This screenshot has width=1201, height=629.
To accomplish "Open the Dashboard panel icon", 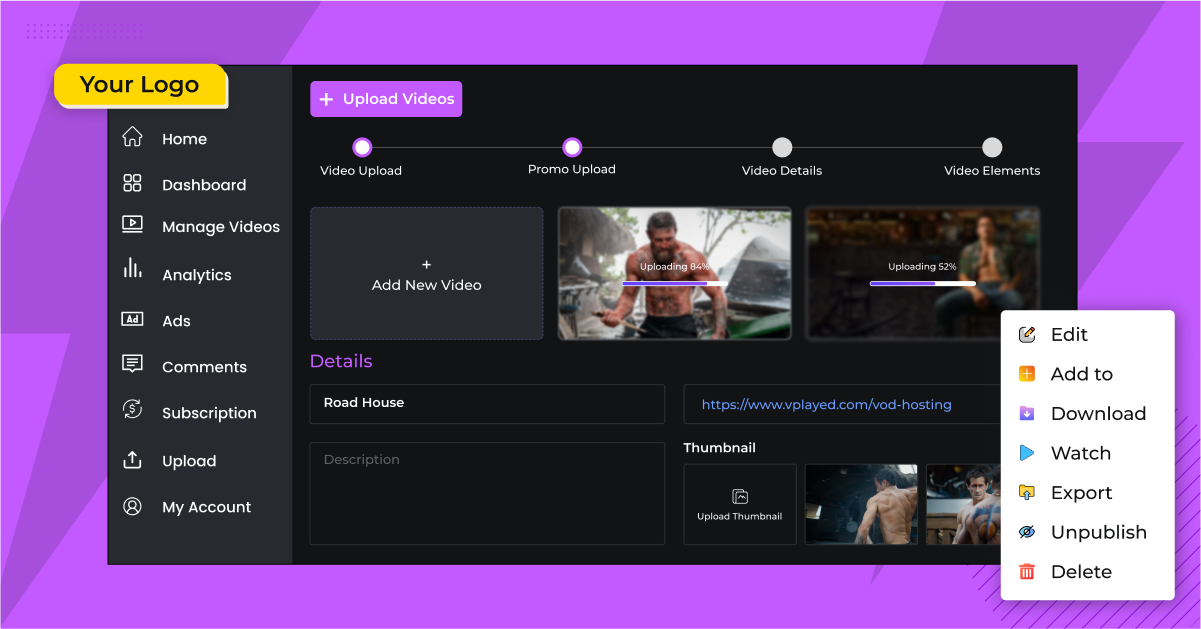I will [132, 184].
